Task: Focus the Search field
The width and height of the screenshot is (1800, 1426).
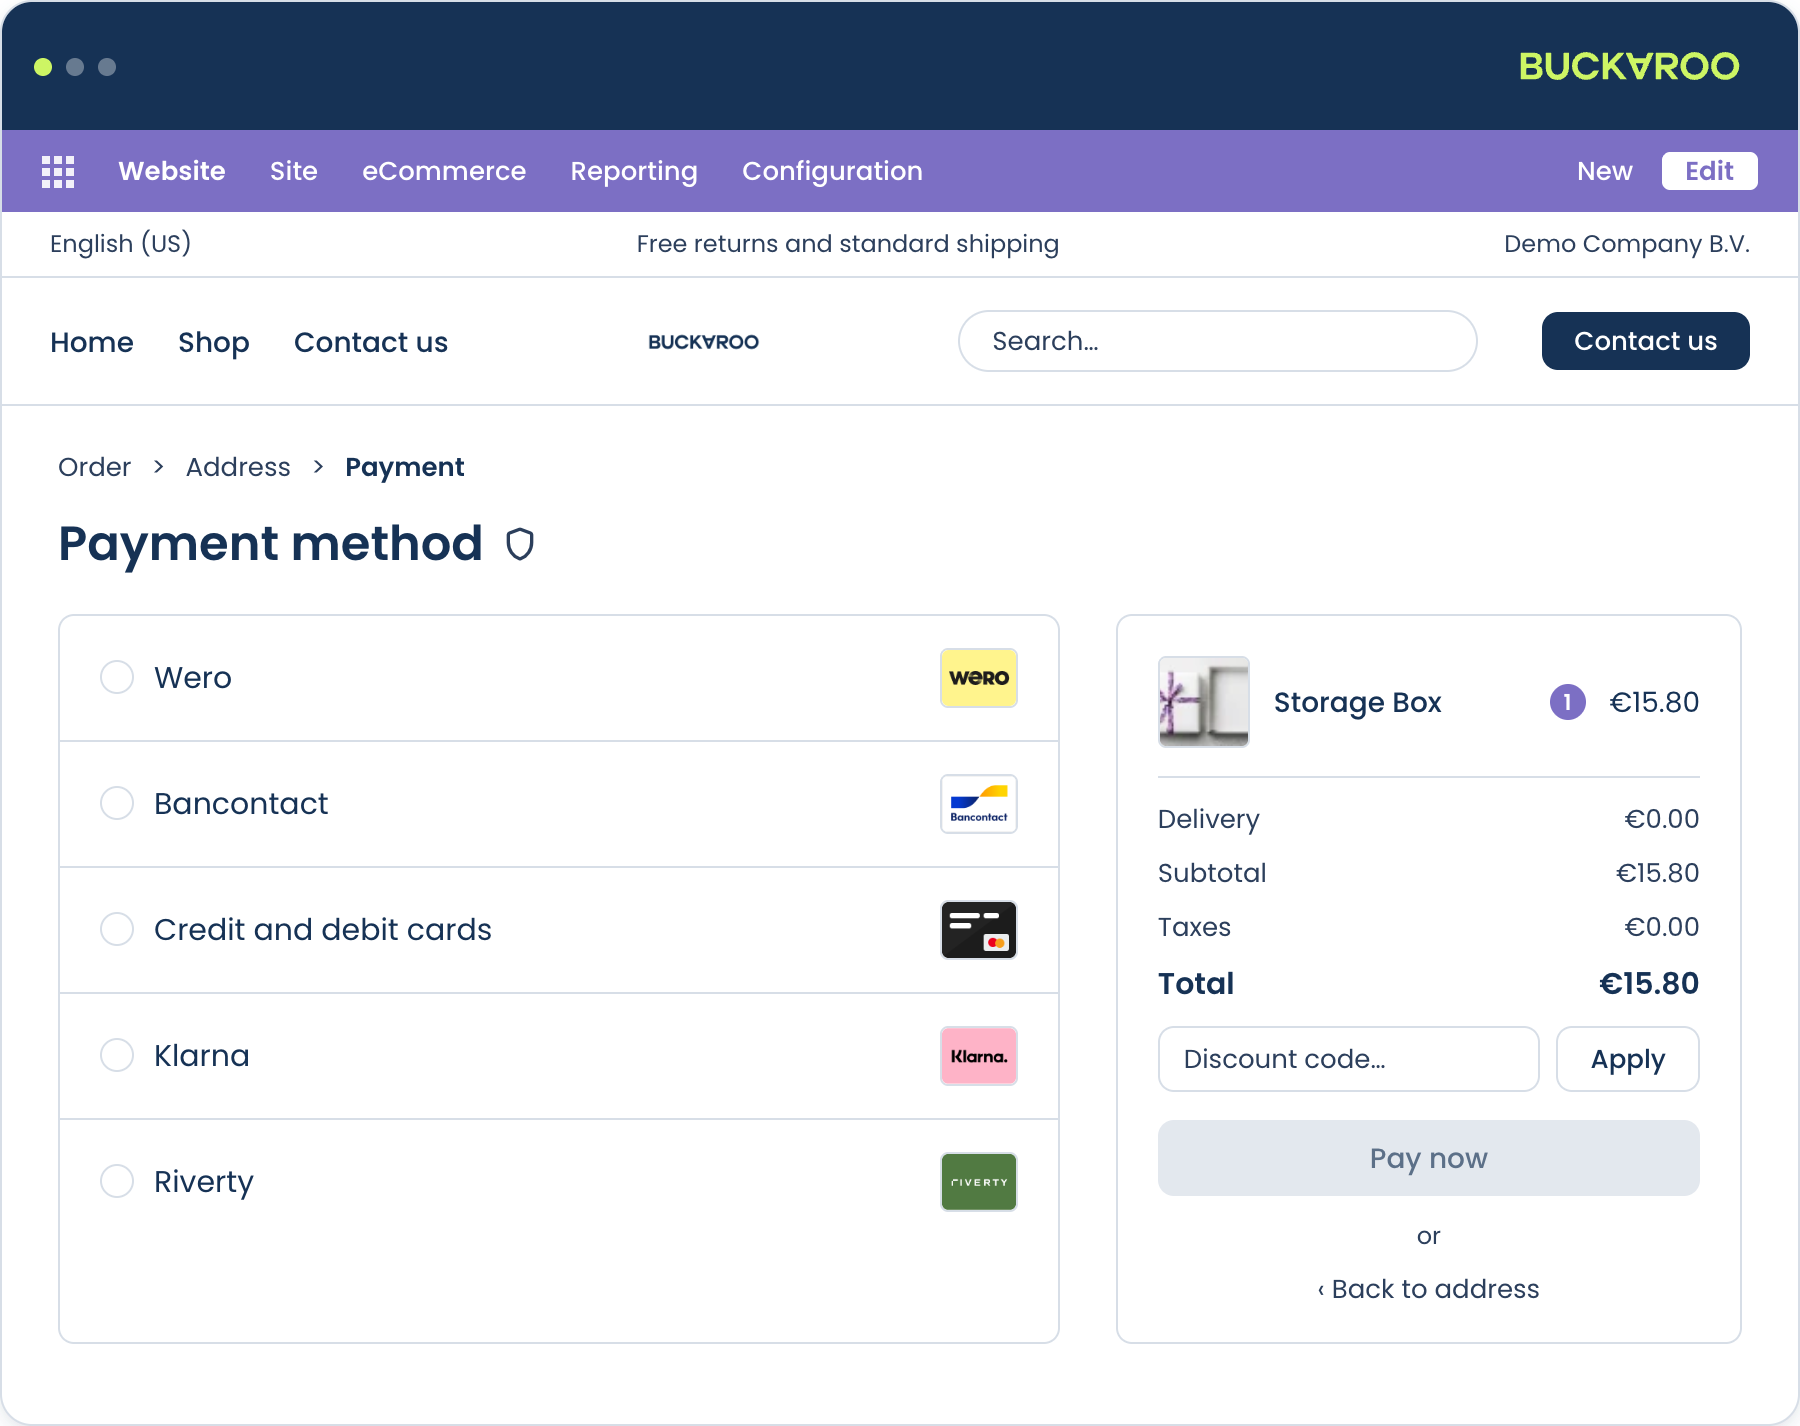Action: [x=1217, y=341]
